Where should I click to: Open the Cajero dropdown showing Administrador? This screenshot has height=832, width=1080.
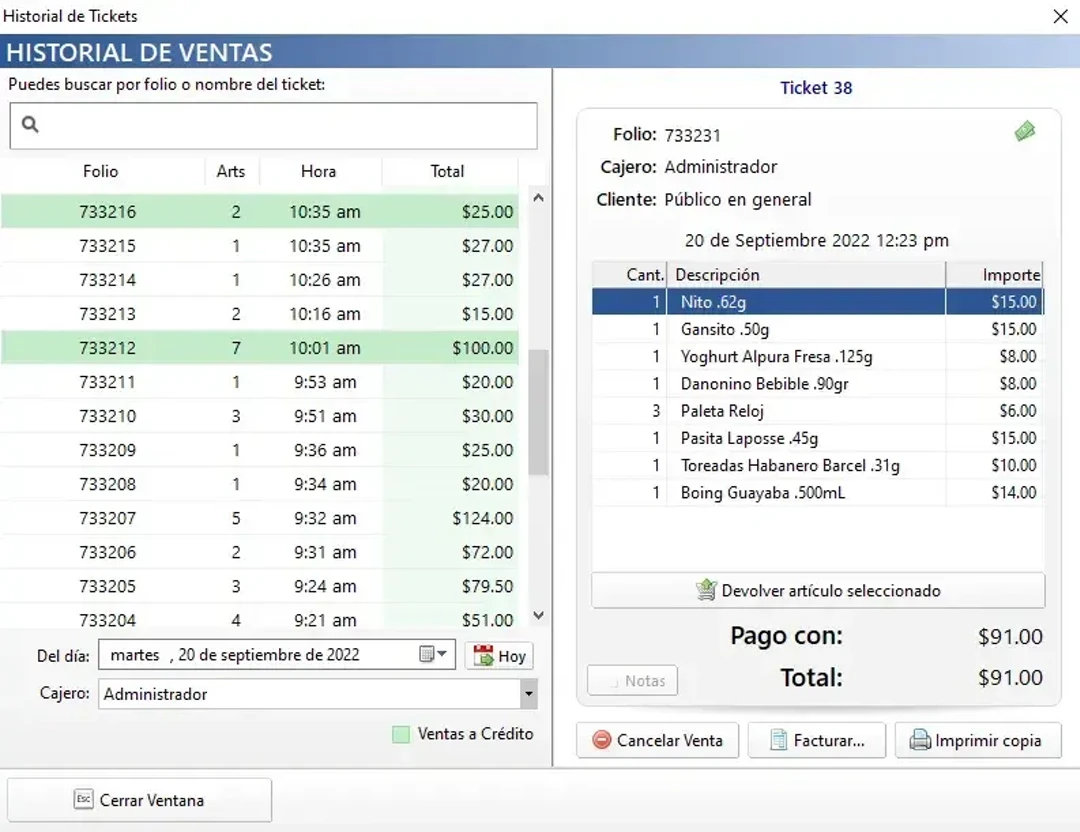click(x=531, y=694)
